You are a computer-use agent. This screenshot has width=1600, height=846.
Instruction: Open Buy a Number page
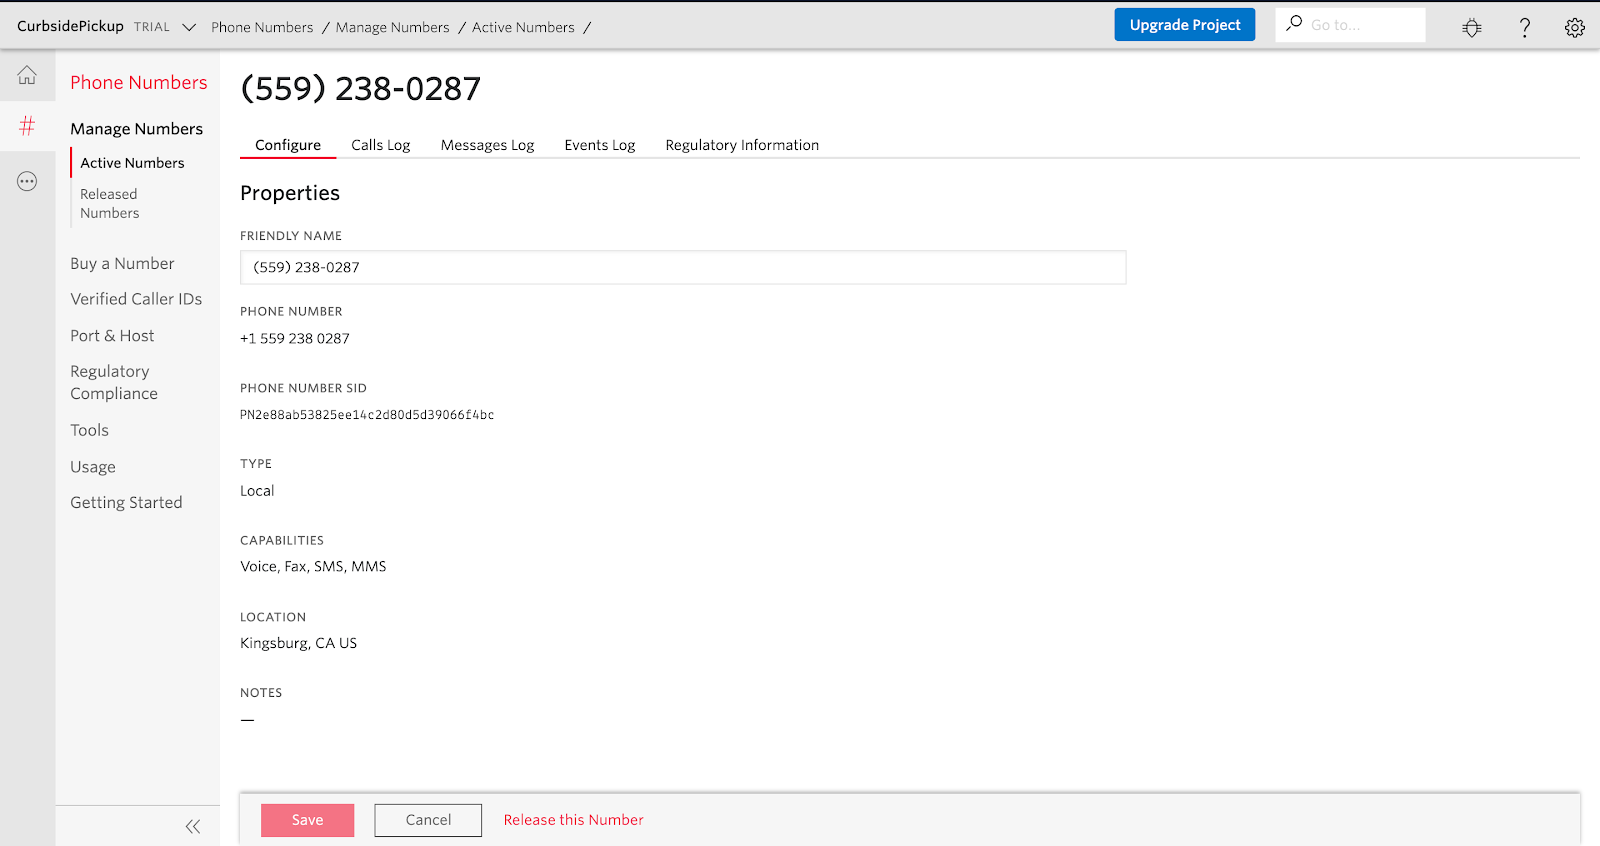(122, 264)
